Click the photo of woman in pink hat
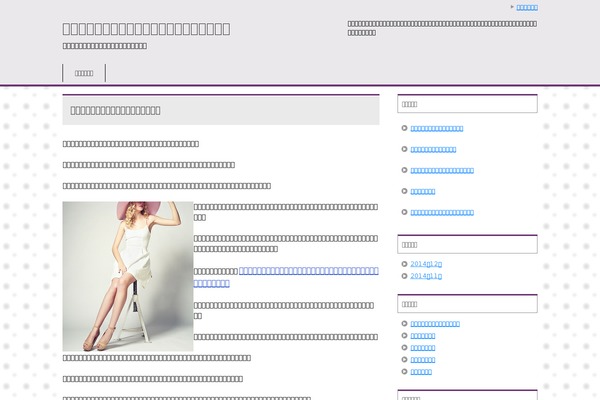Image resolution: width=600 pixels, height=400 pixels. pyautogui.click(x=128, y=276)
